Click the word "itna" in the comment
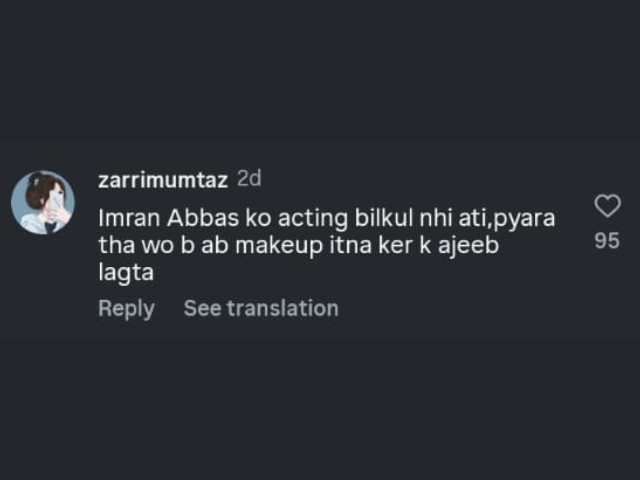 tap(376, 243)
